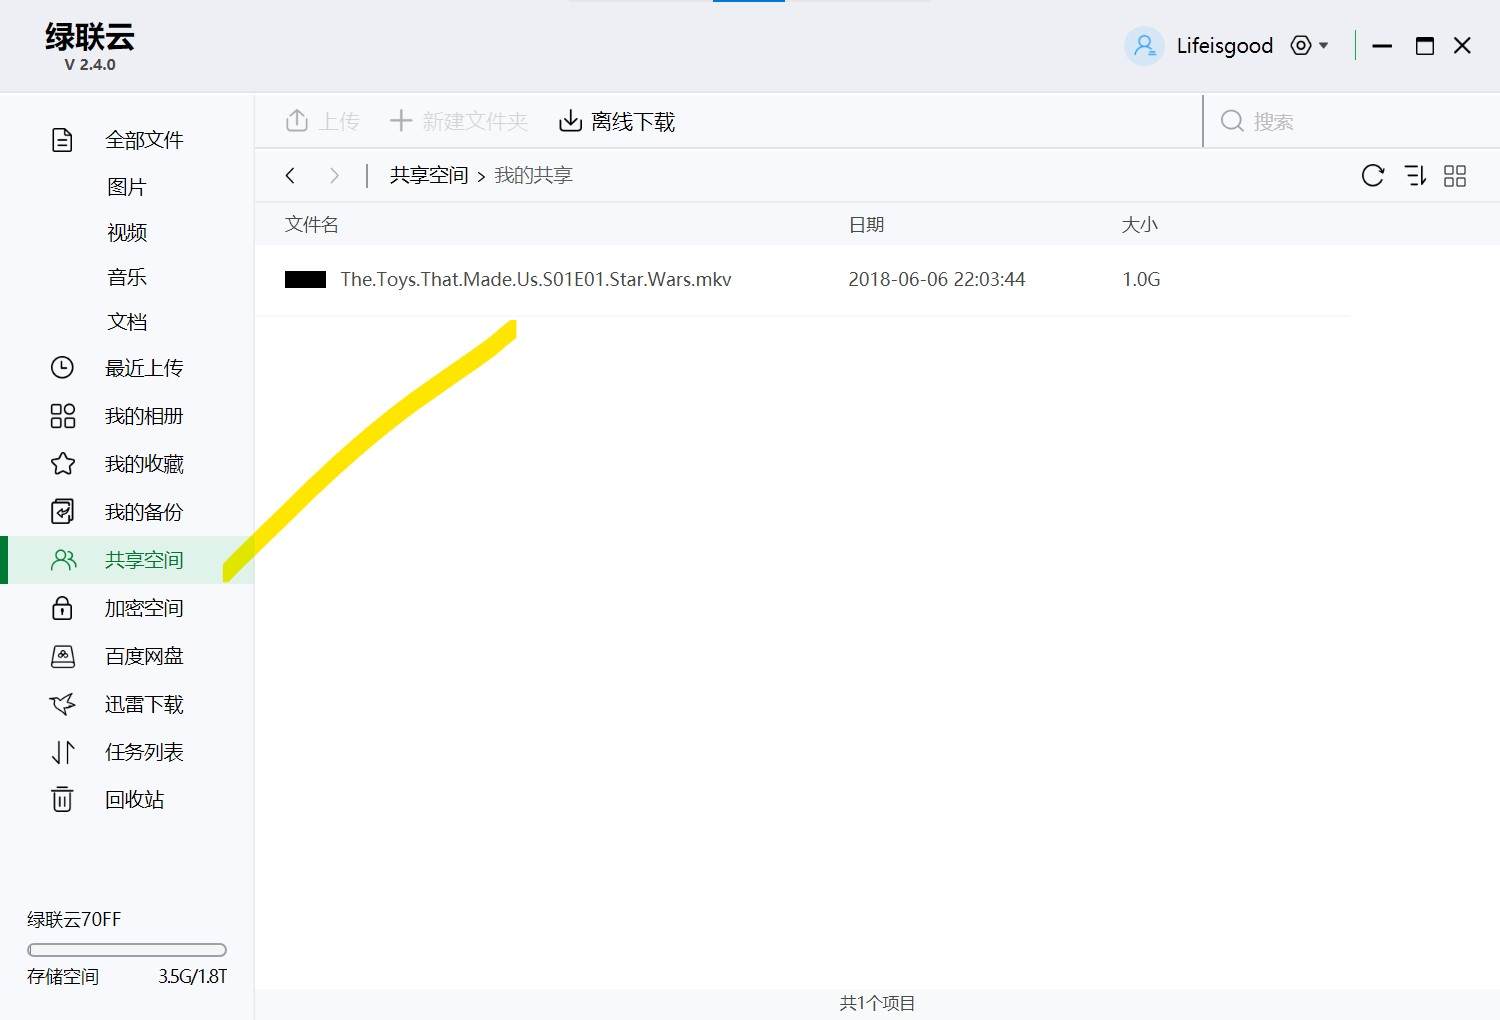Click the 上传 upload button
1500x1020 pixels.
[322, 121]
